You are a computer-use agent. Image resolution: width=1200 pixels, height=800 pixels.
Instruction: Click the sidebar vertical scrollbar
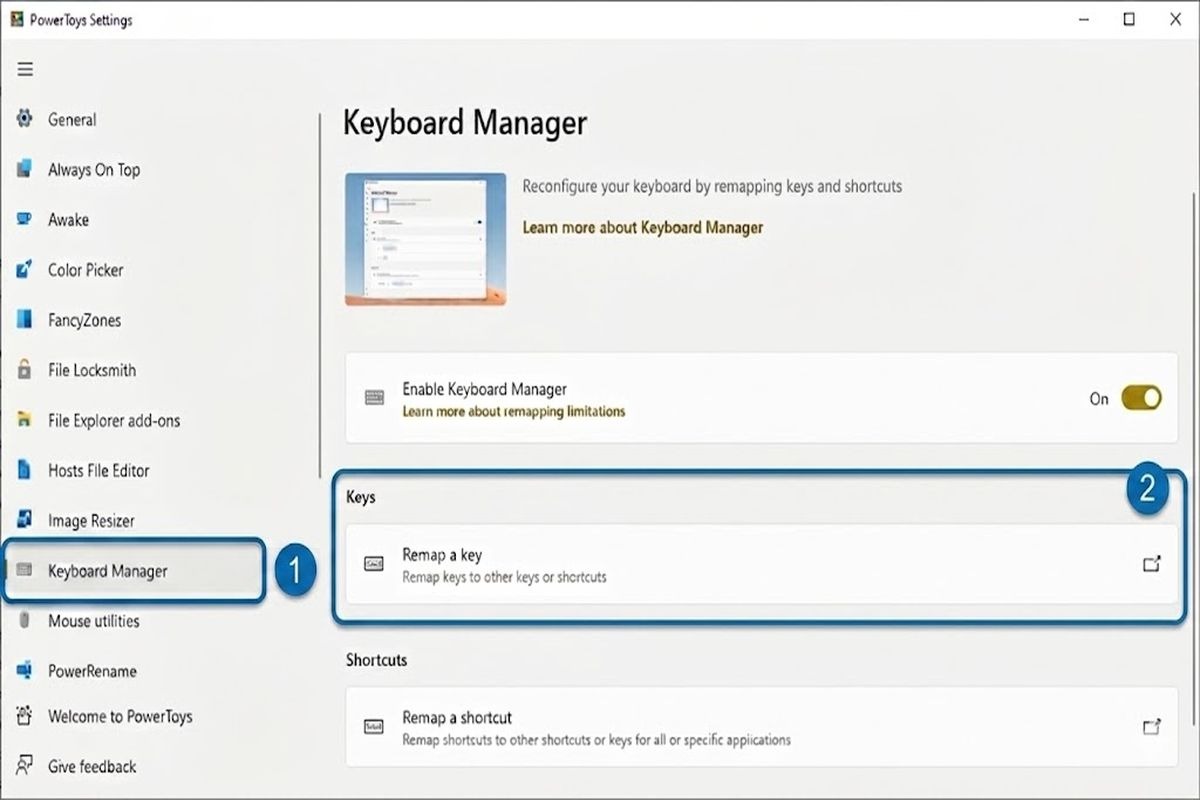(320, 295)
